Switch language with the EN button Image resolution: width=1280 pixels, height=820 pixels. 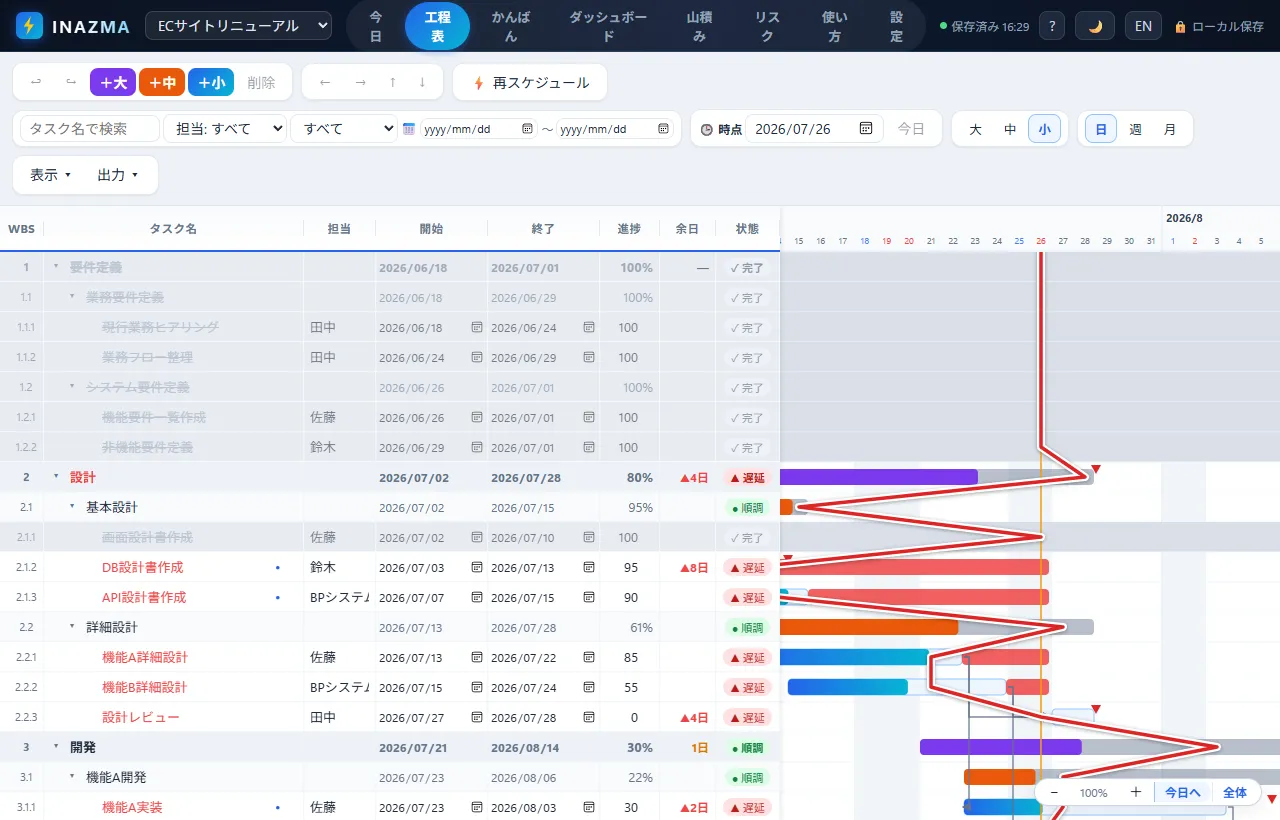click(x=1143, y=26)
